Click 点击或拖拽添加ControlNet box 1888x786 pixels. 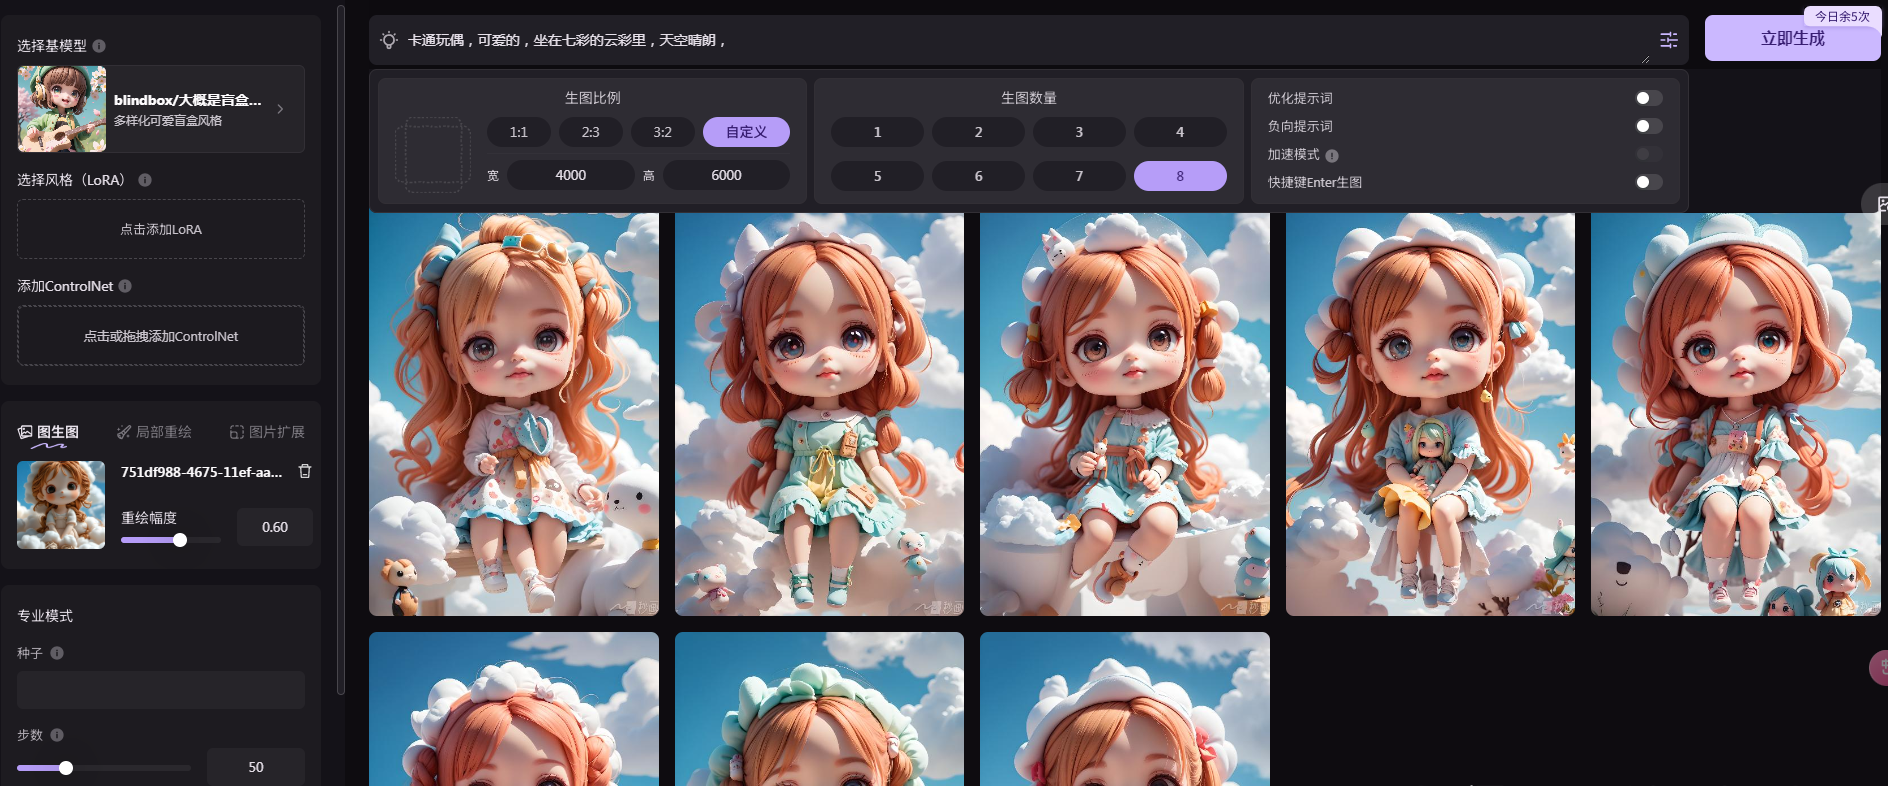pyautogui.click(x=161, y=336)
